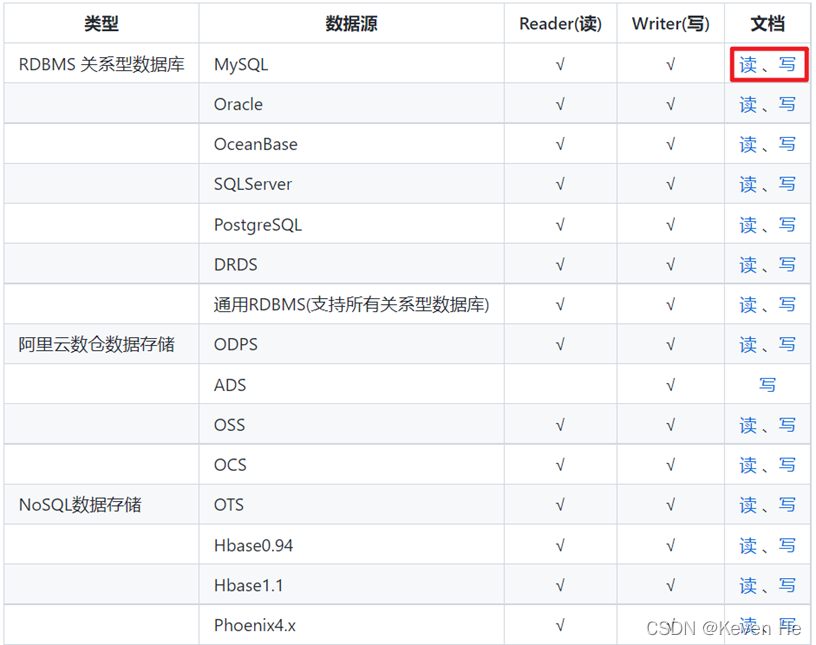Click the Reader checkmark in Hbase1.1 row
The image size is (816, 645).
click(x=560, y=586)
